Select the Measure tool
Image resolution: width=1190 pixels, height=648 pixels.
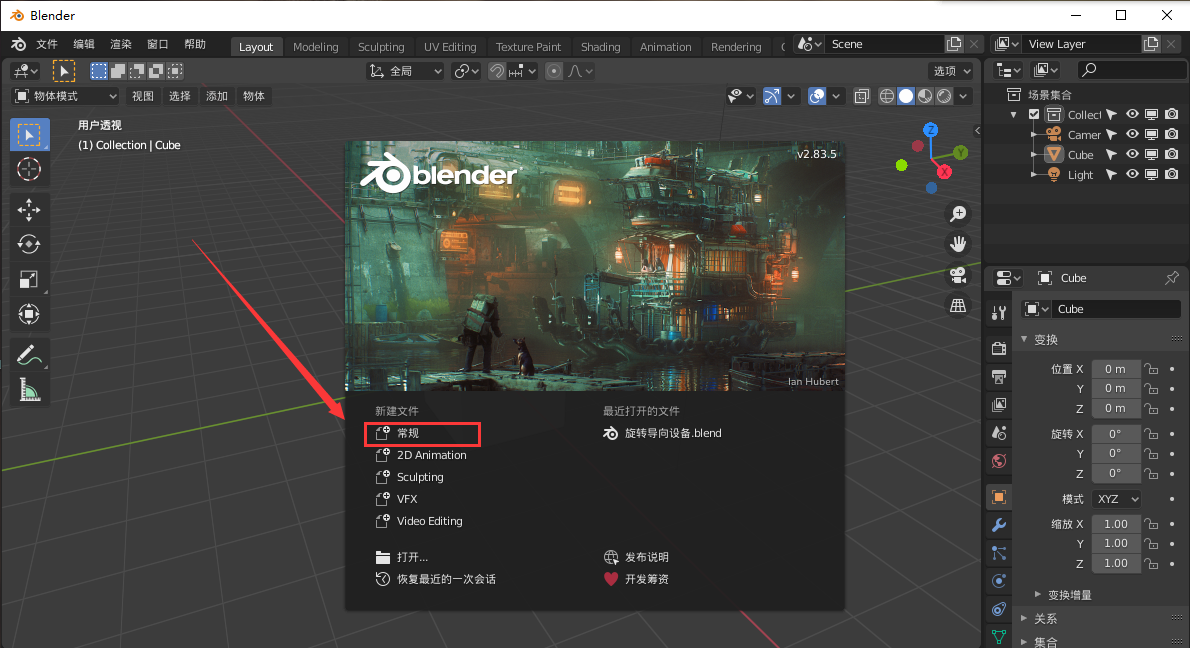[29, 390]
